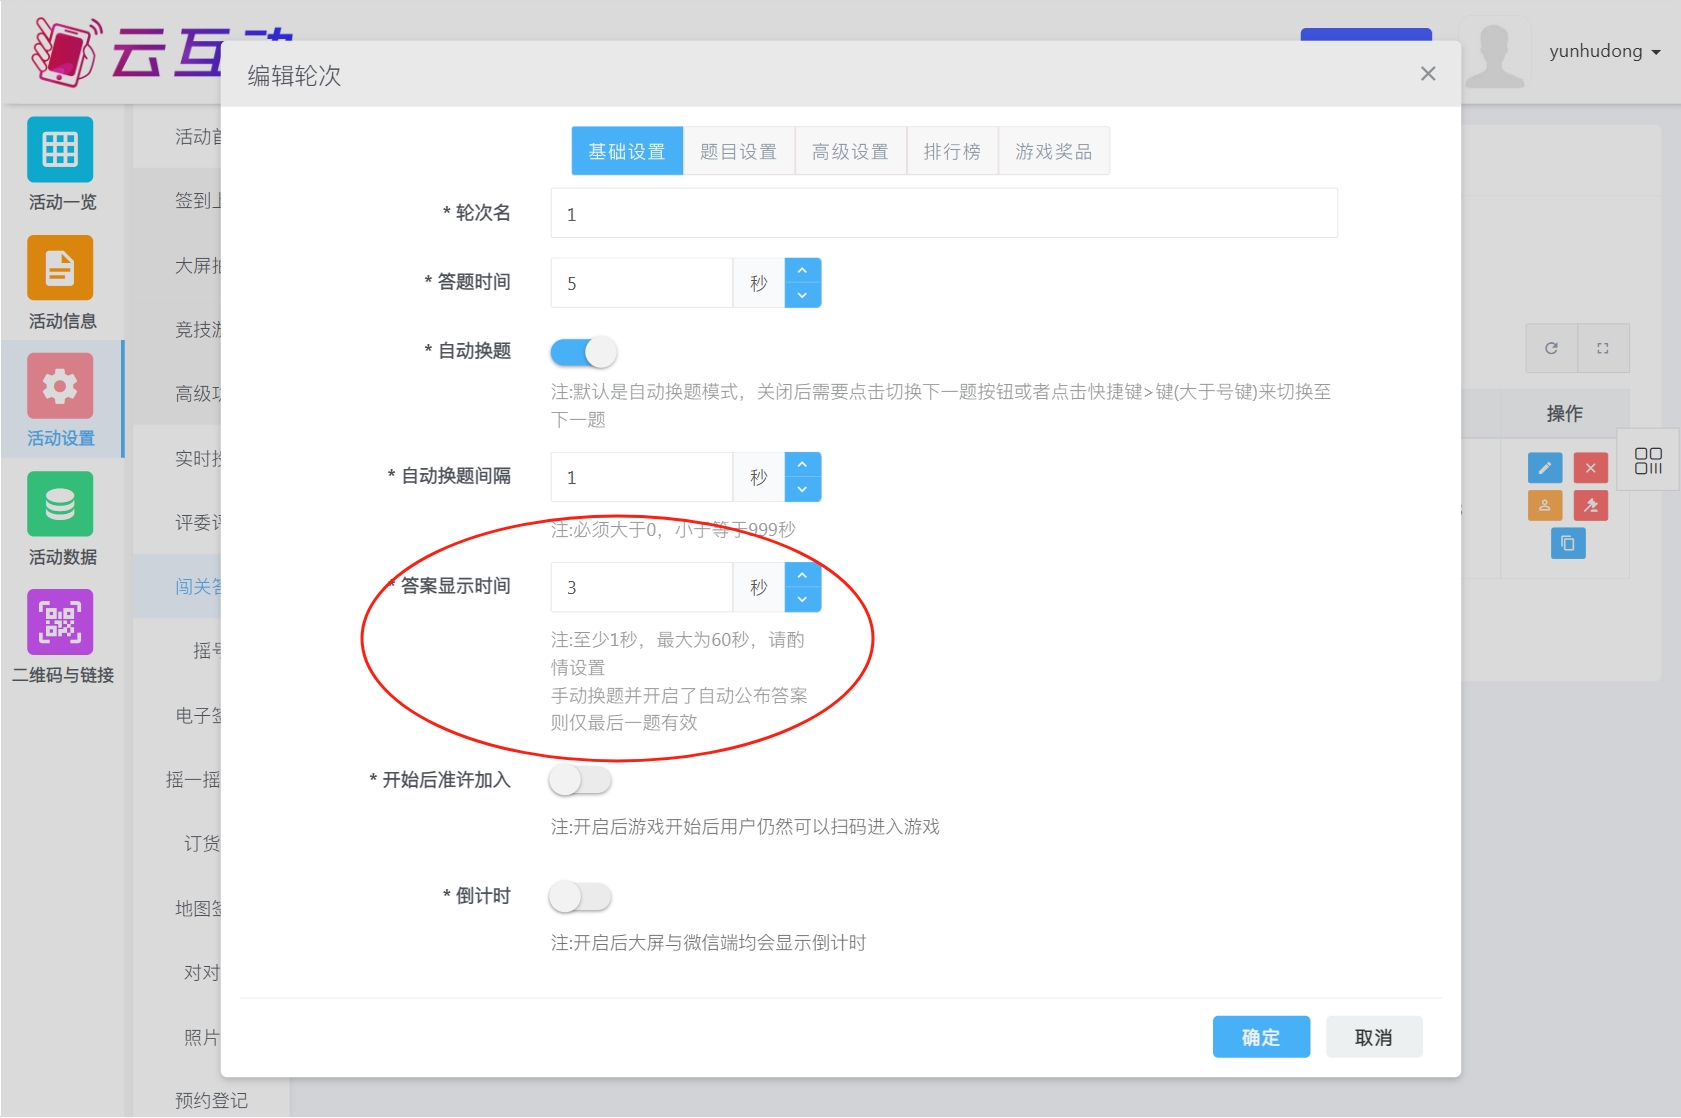Screen dimensions: 1681x1118
Task: Click the refresh icon in background table toolbar
Action: [1551, 348]
